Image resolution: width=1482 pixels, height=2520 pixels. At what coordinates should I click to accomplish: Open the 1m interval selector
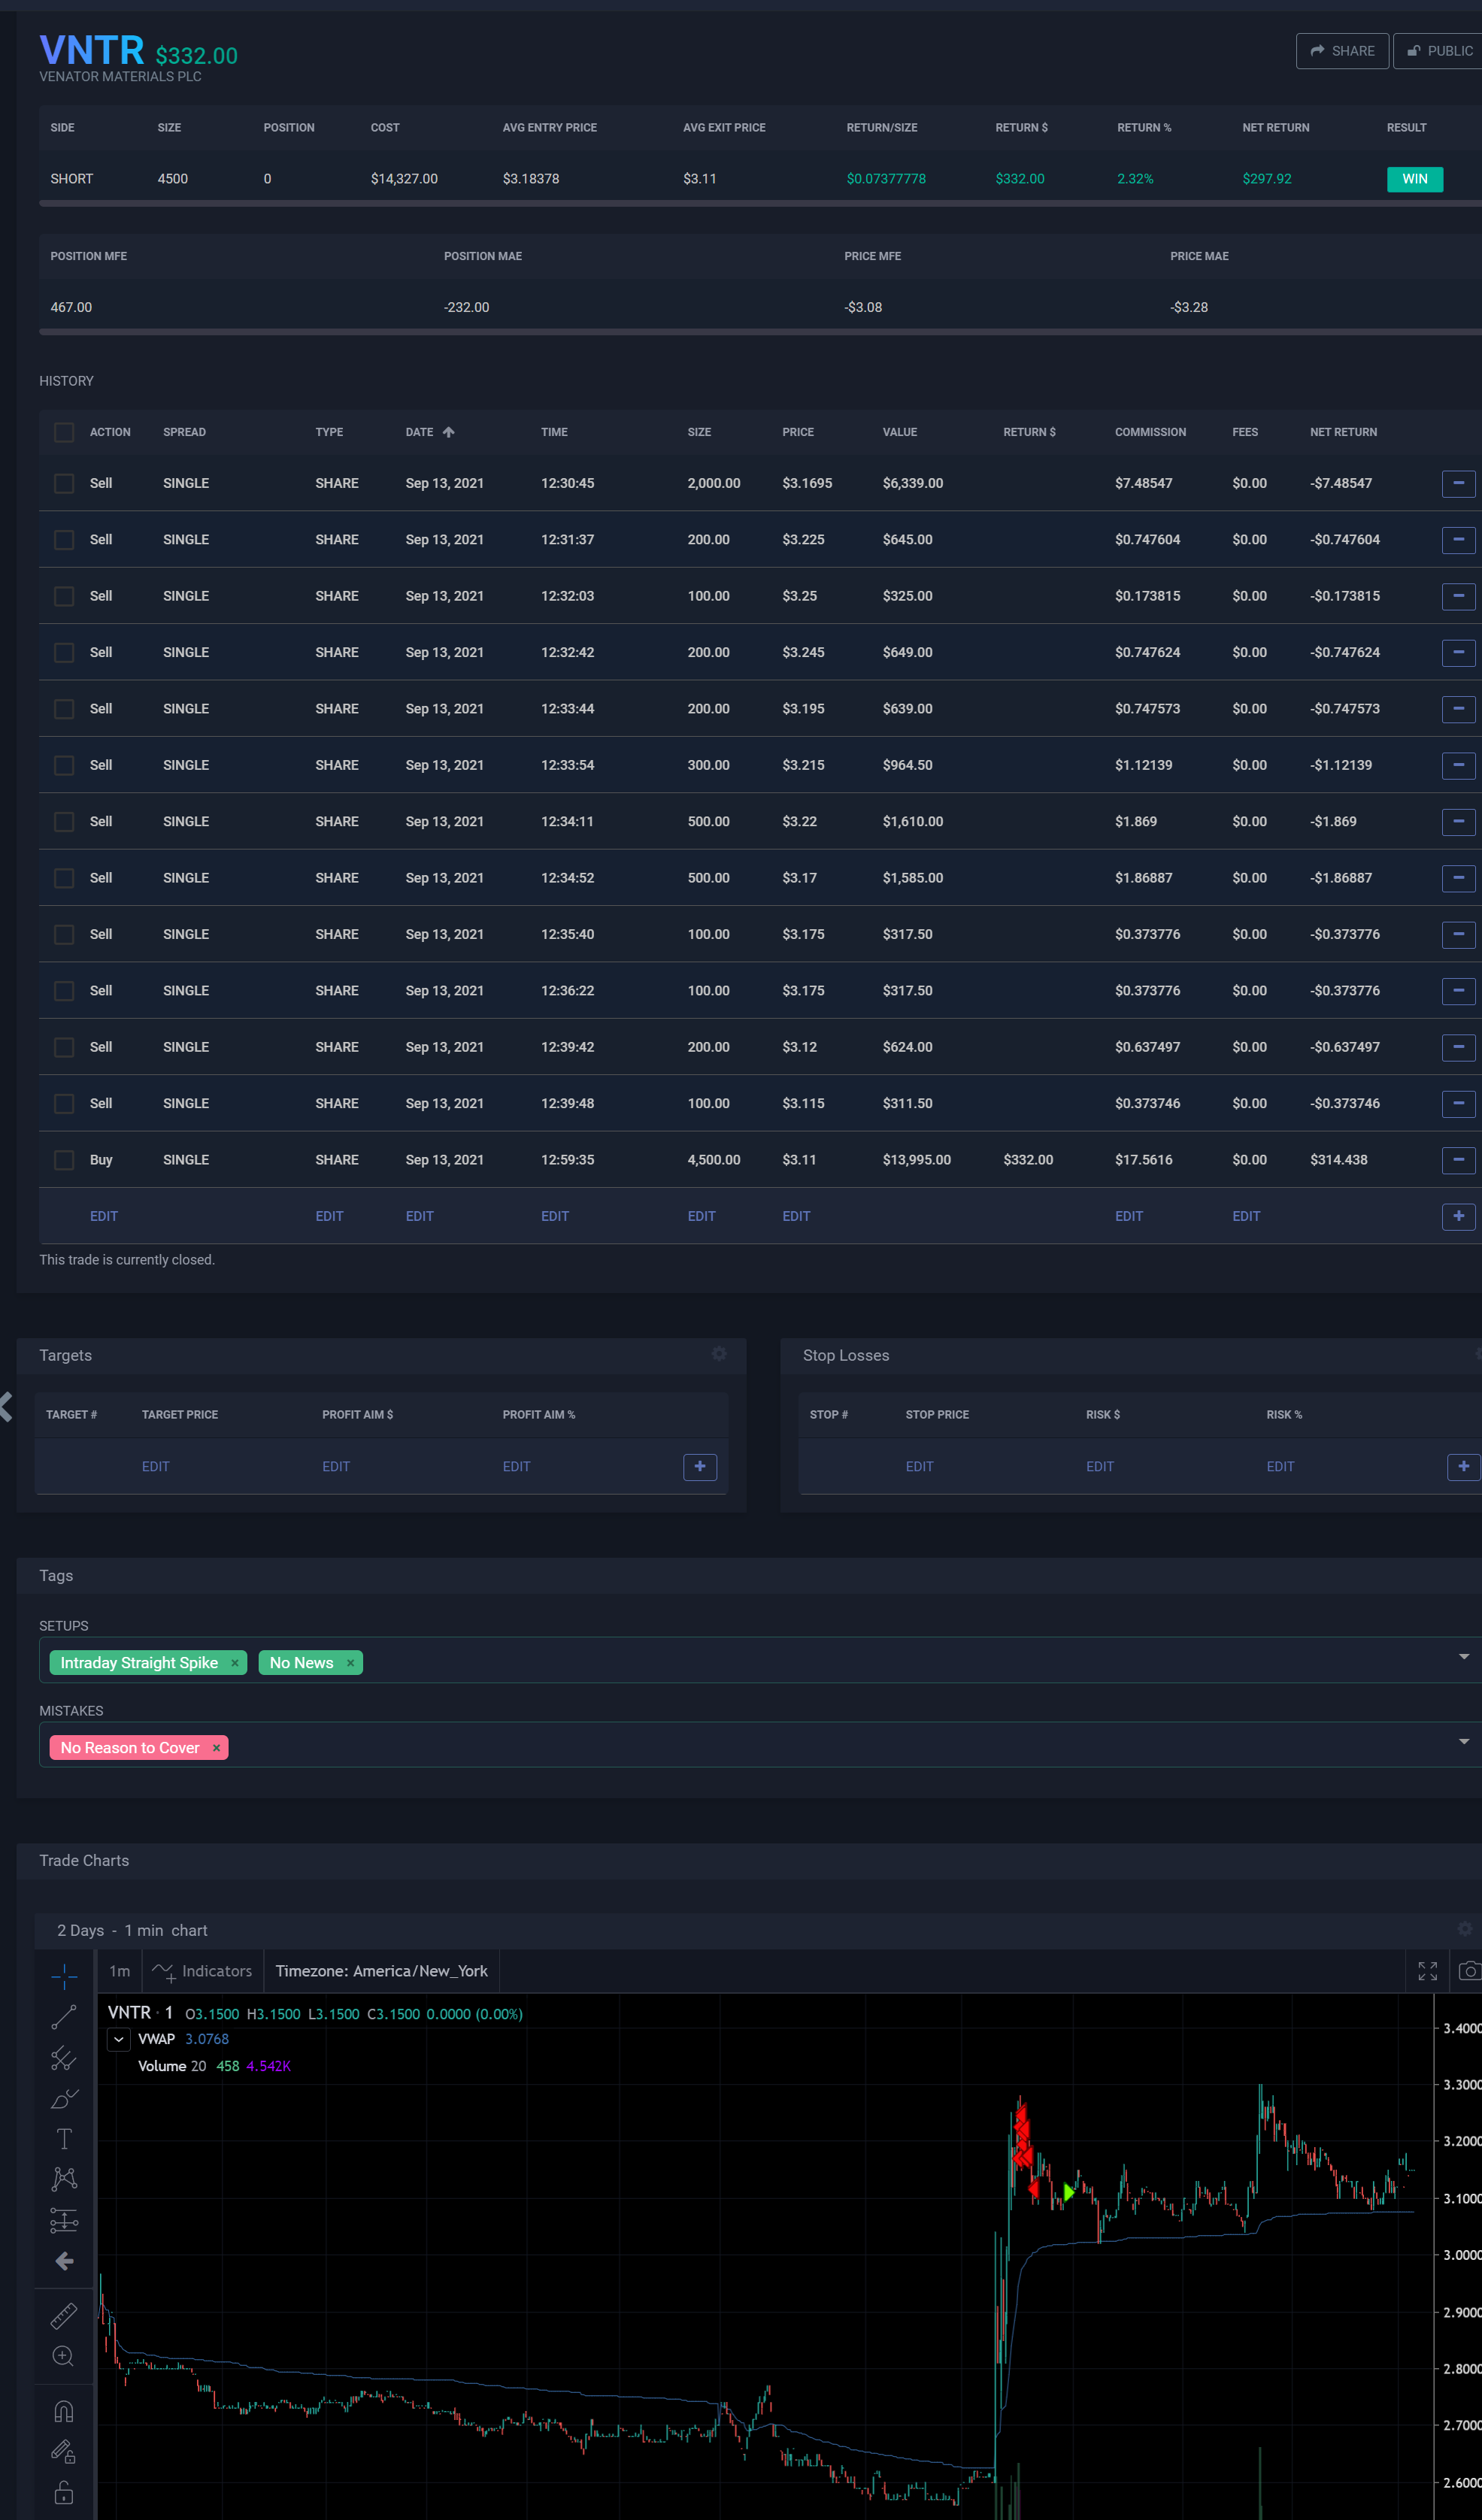point(120,1971)
